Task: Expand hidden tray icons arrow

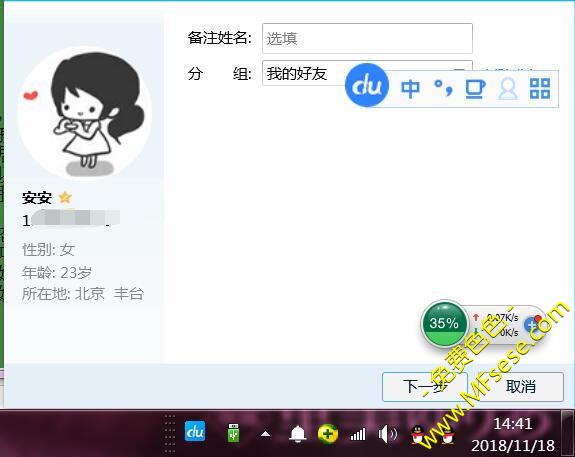Action: (x=265, y=435)
